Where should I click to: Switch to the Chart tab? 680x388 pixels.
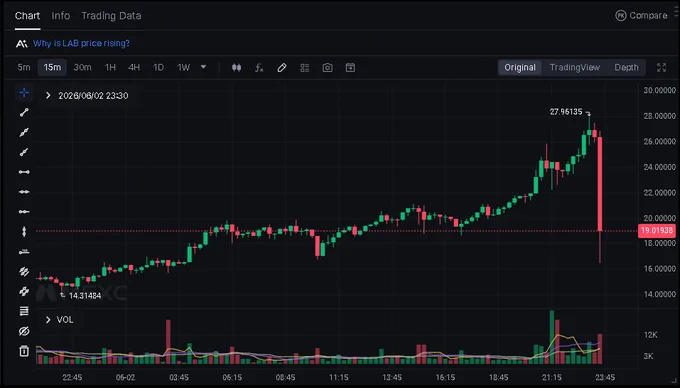click(27, 16)
